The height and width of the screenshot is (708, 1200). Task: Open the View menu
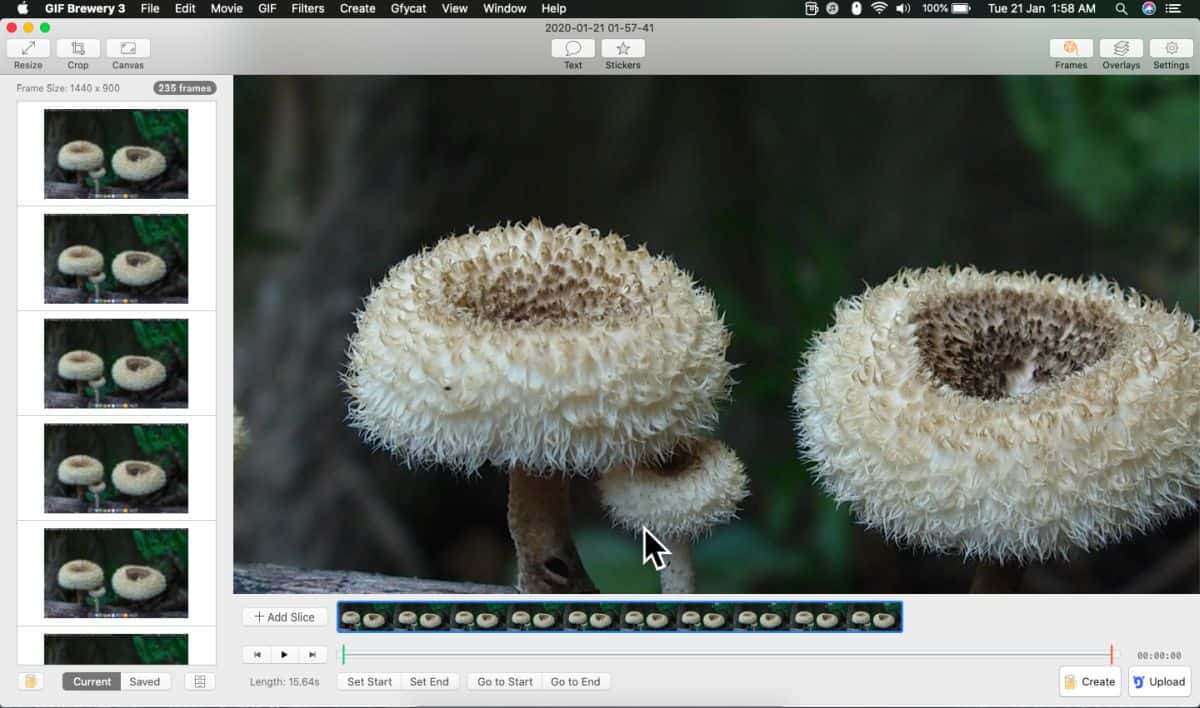(x=455, y=8)
